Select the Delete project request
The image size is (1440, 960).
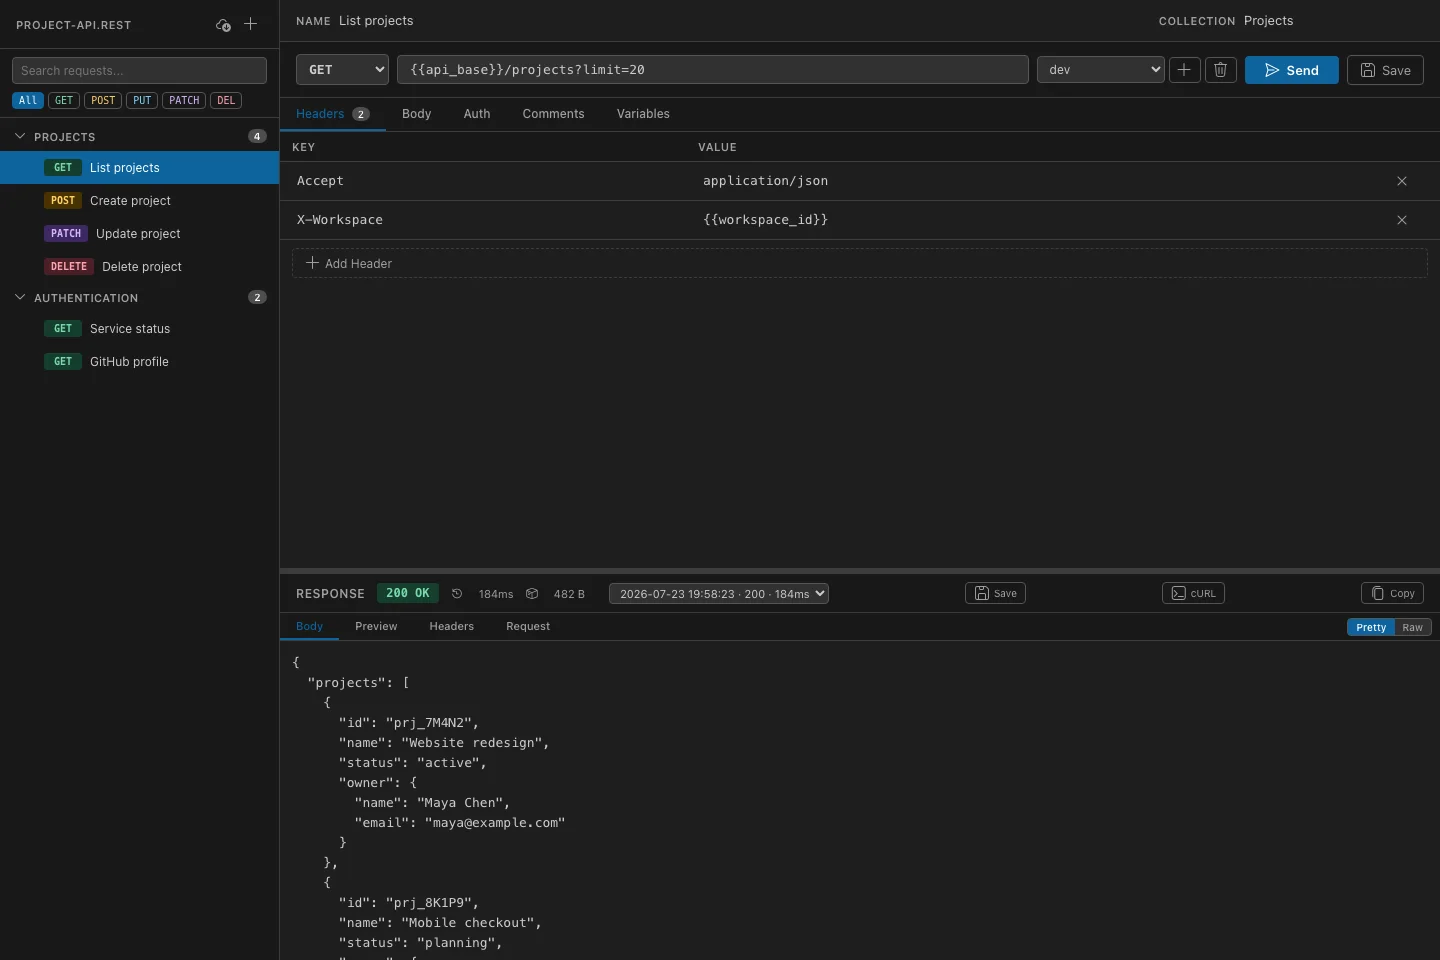tap(139, 266)
